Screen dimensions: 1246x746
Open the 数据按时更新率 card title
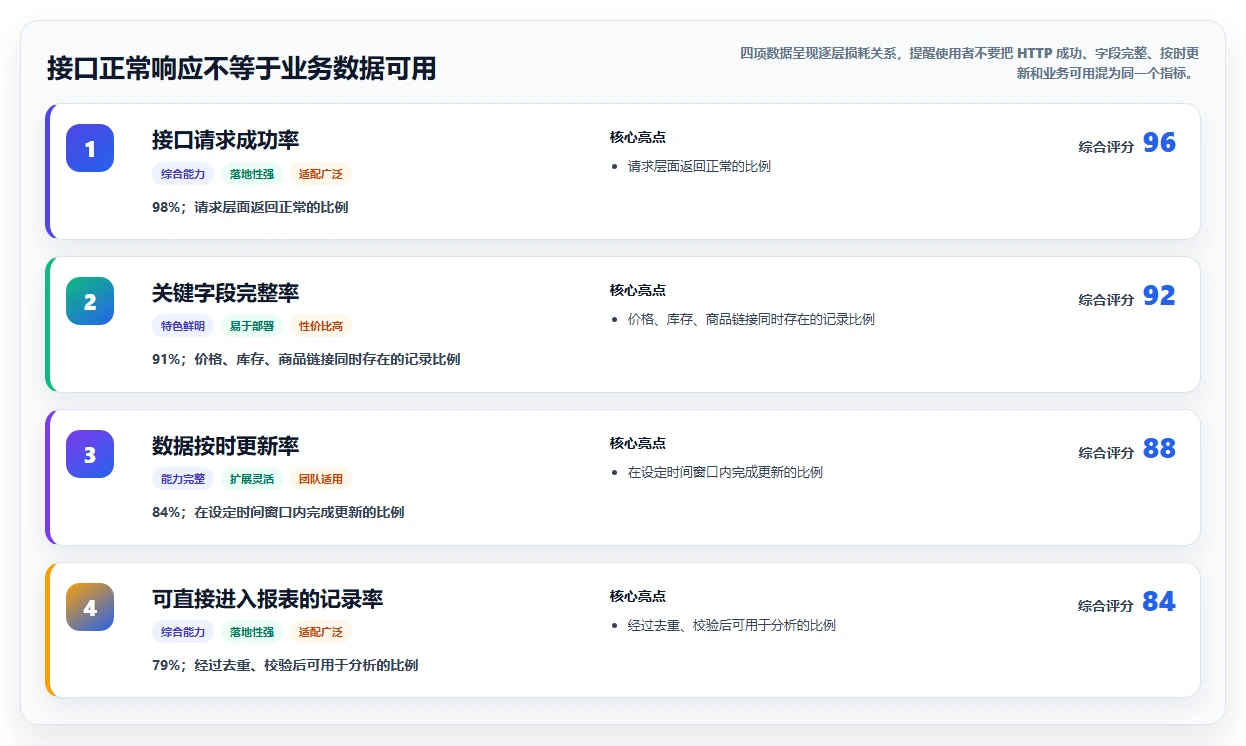(x=225, y=445)
